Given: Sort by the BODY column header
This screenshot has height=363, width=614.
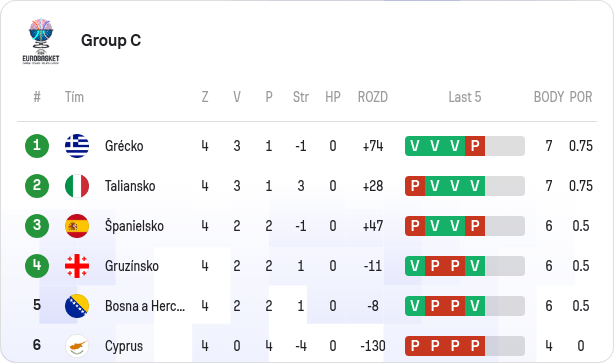Looking at the screenshot, I should pos(549,97).
